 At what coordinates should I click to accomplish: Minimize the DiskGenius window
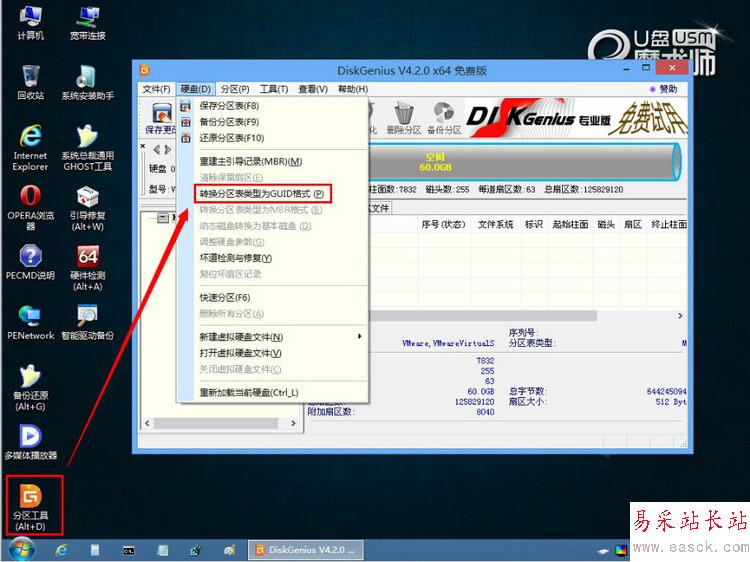(627, 68)
